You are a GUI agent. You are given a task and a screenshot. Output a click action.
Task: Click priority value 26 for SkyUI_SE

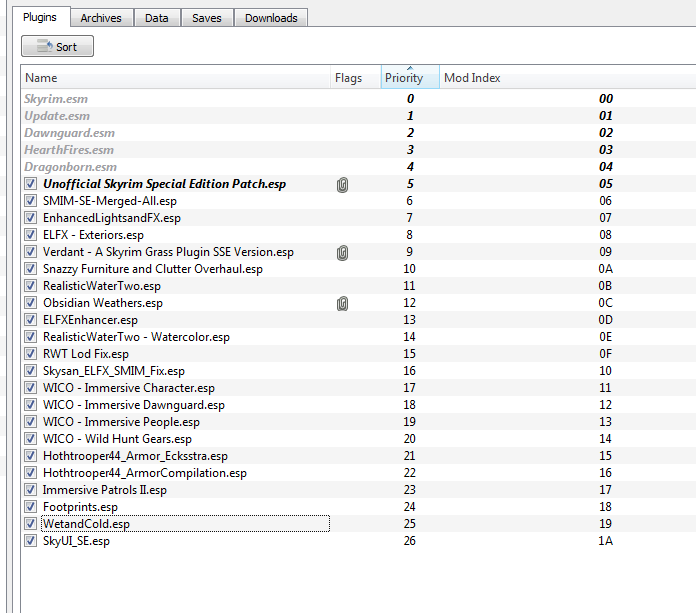point(410,541)
